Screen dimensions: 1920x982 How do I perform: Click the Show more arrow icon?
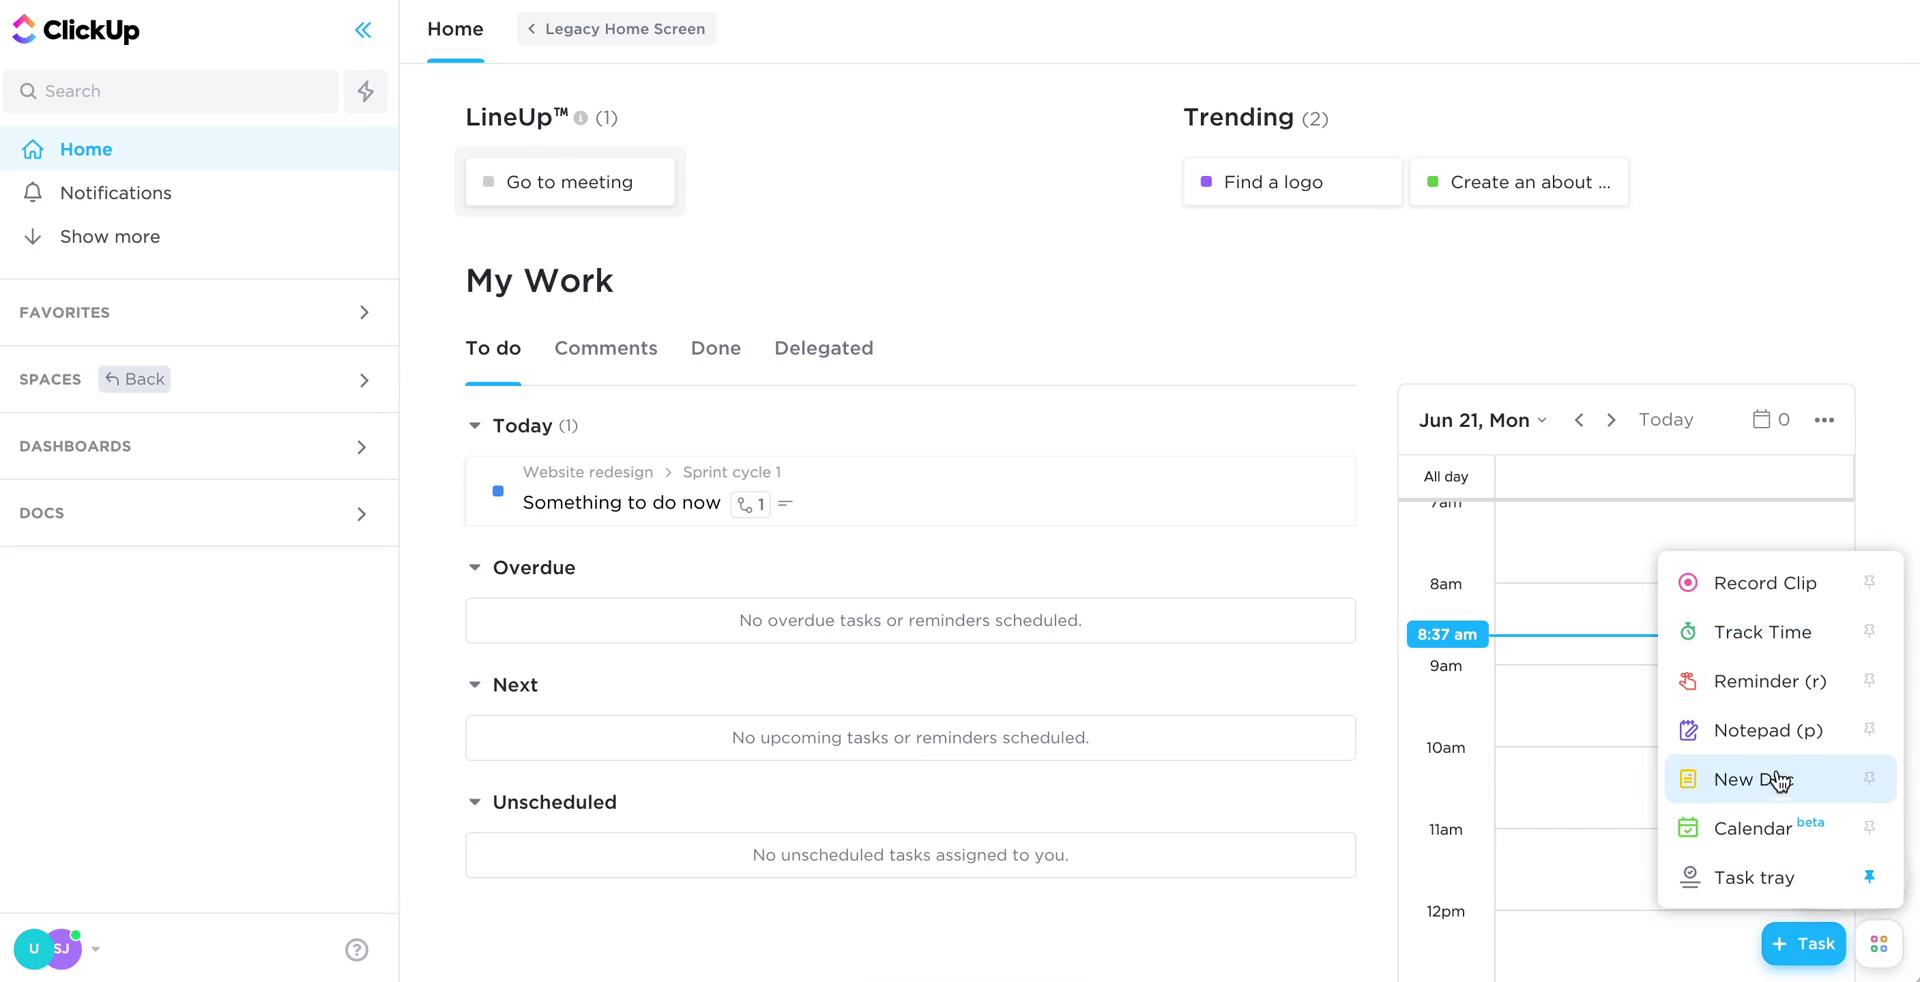33,236
